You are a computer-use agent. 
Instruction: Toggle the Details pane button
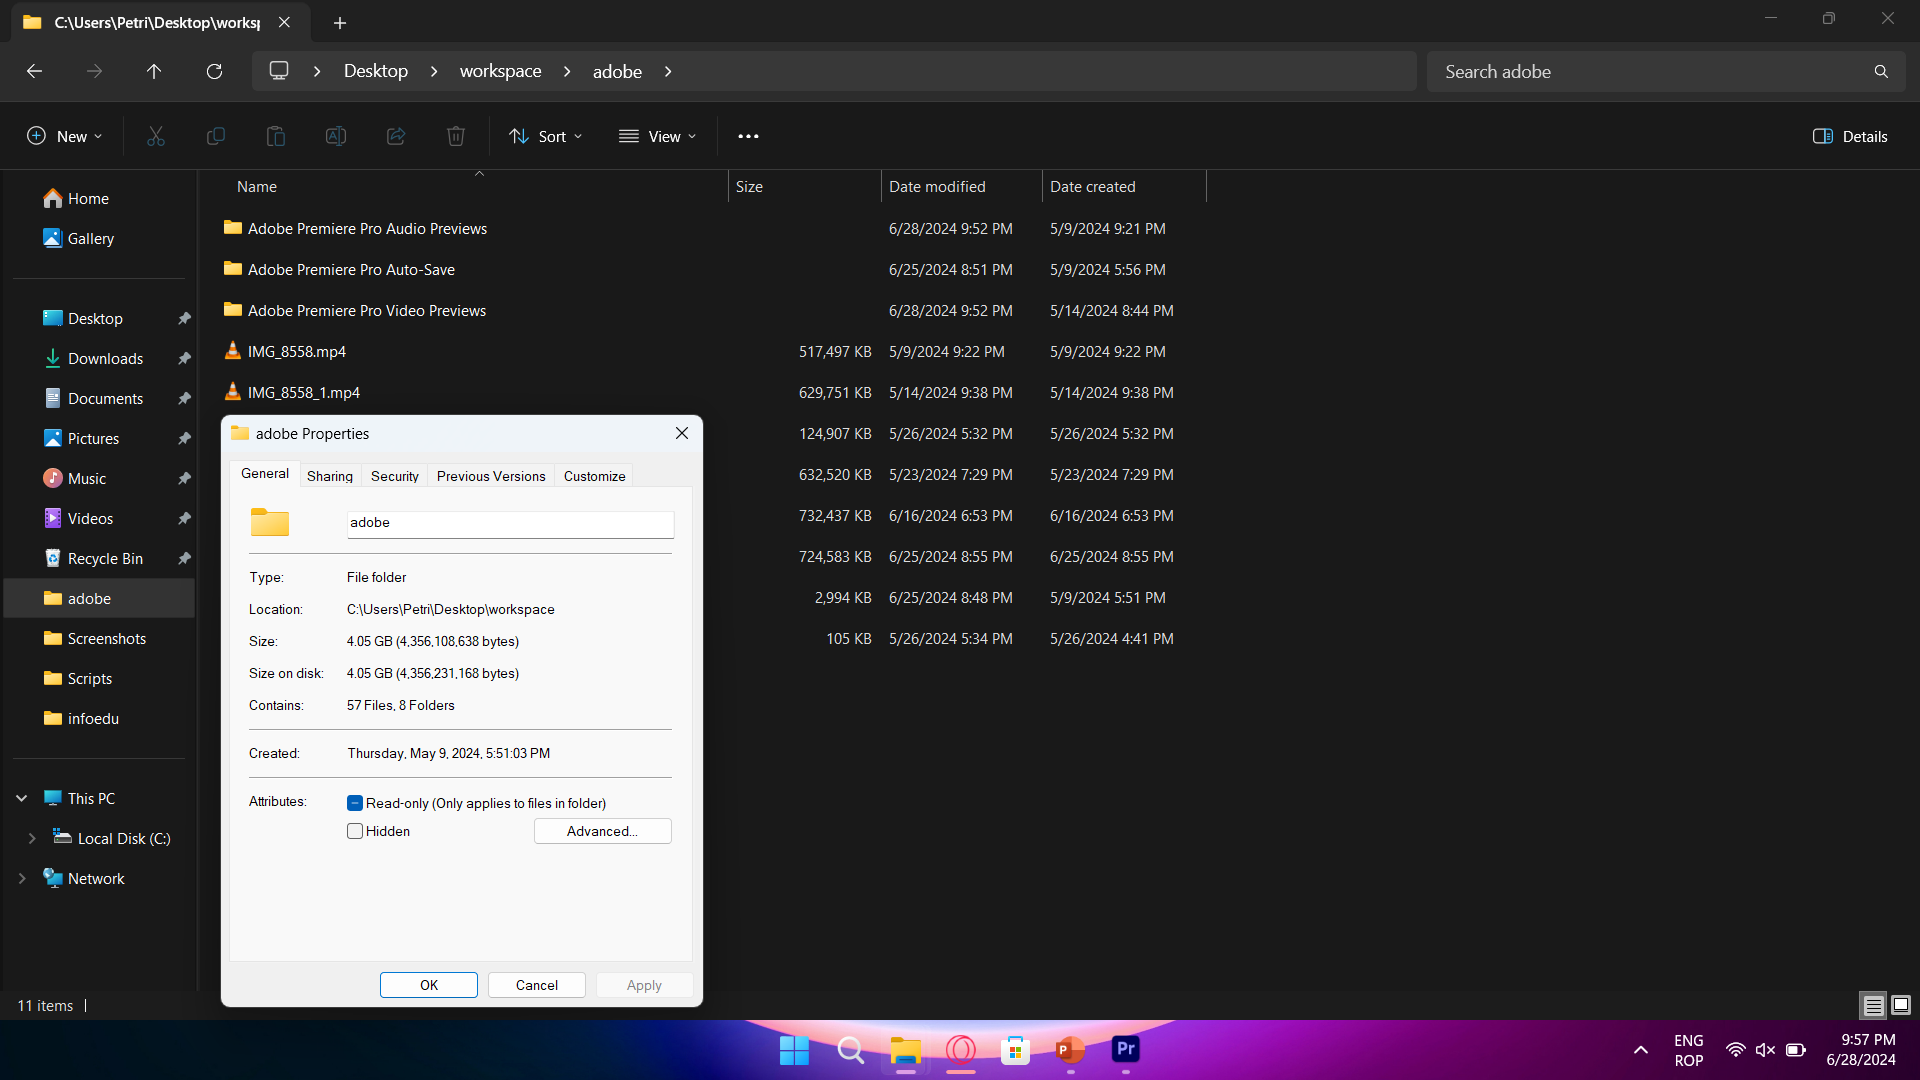[x=1850, y=136]
